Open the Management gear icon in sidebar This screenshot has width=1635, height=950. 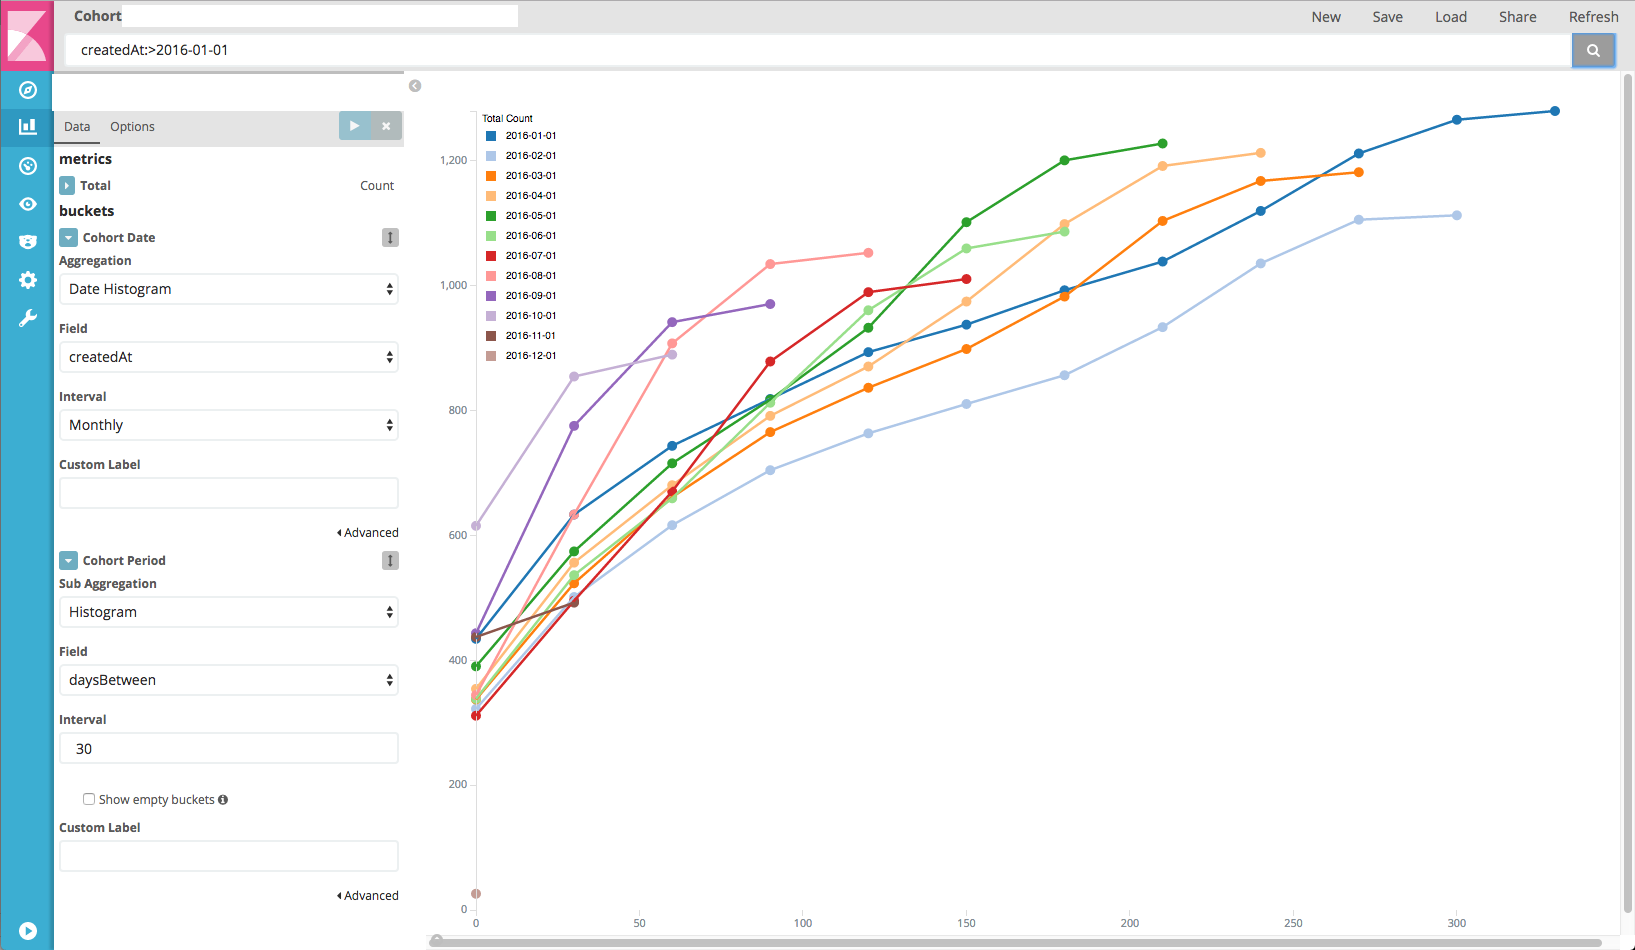(x=28, y=280)
